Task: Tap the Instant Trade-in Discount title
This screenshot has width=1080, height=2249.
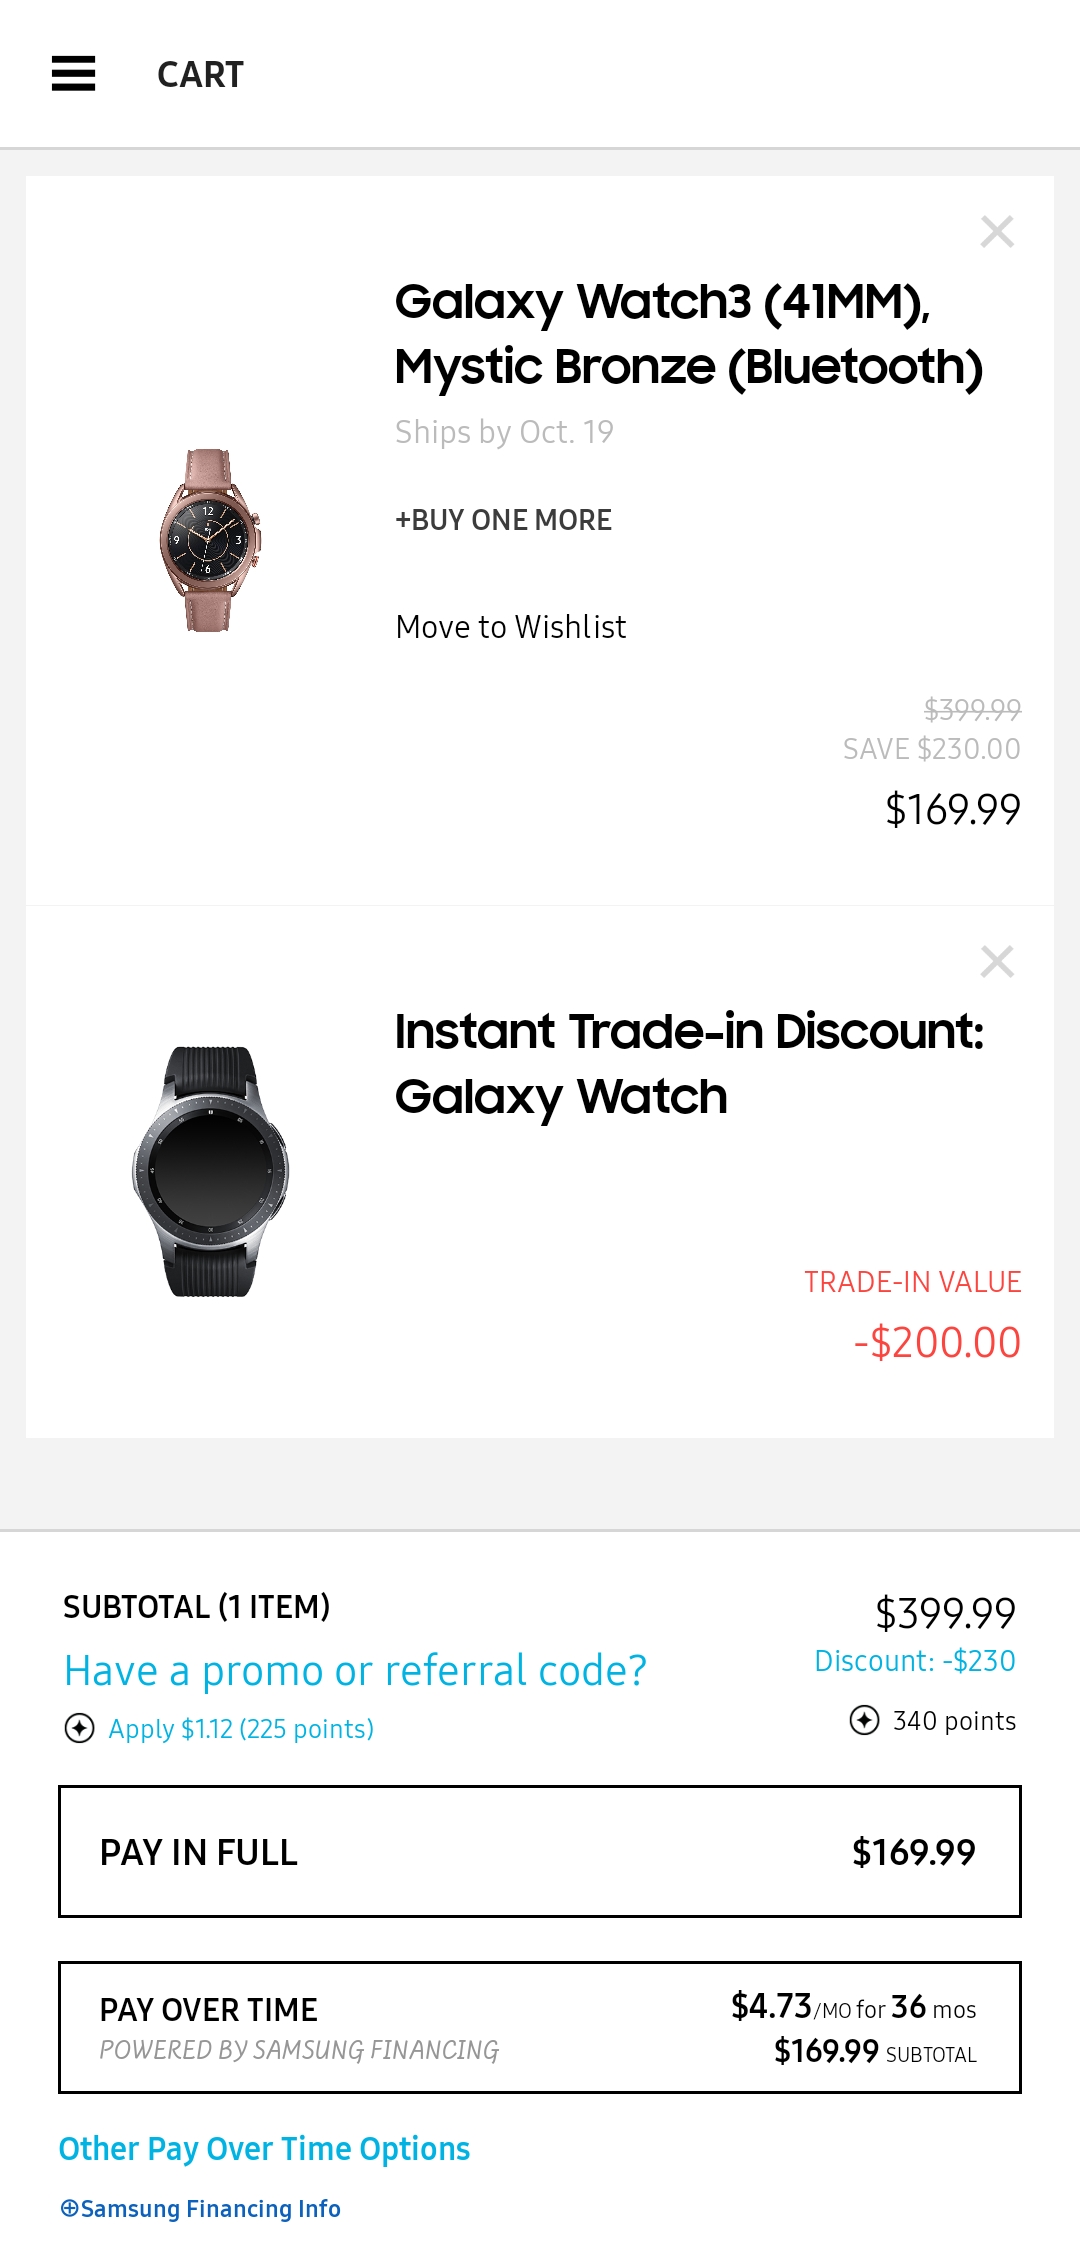Action: (x=689, y=1064)
